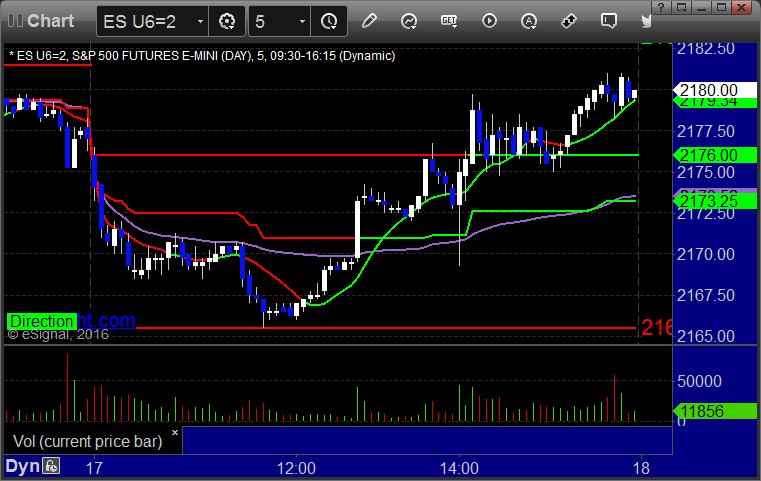
Task: Select the pencil drawing tools icon
Action: pos(369,21)
